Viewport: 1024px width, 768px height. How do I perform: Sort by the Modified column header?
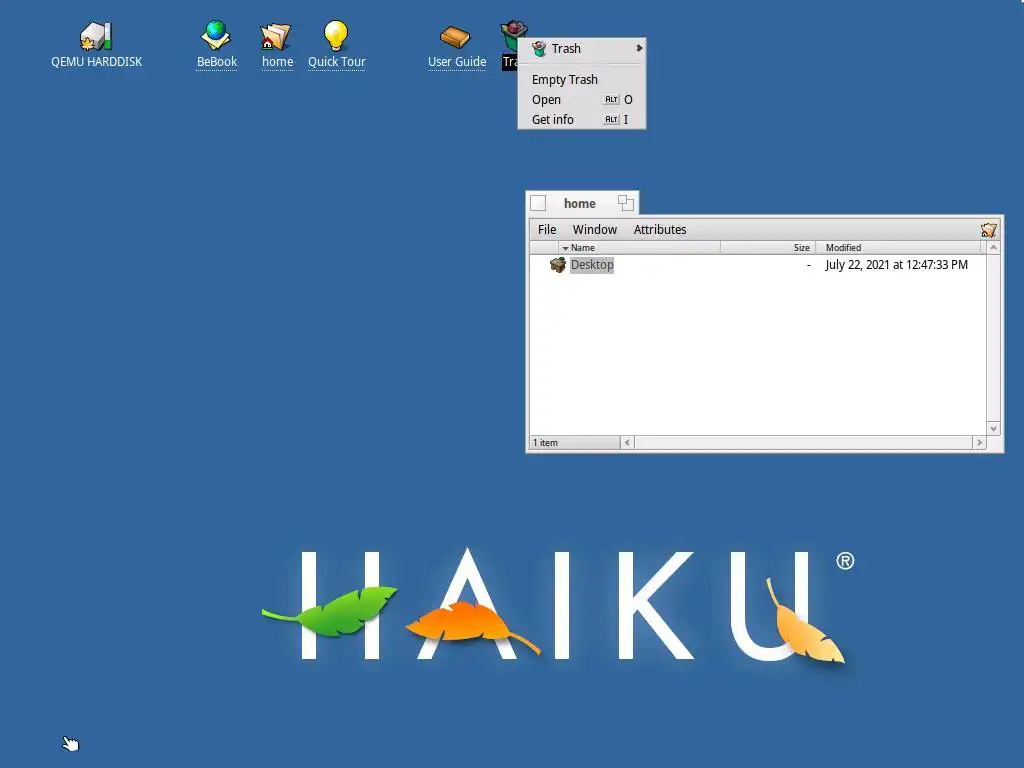pos(899,248)
